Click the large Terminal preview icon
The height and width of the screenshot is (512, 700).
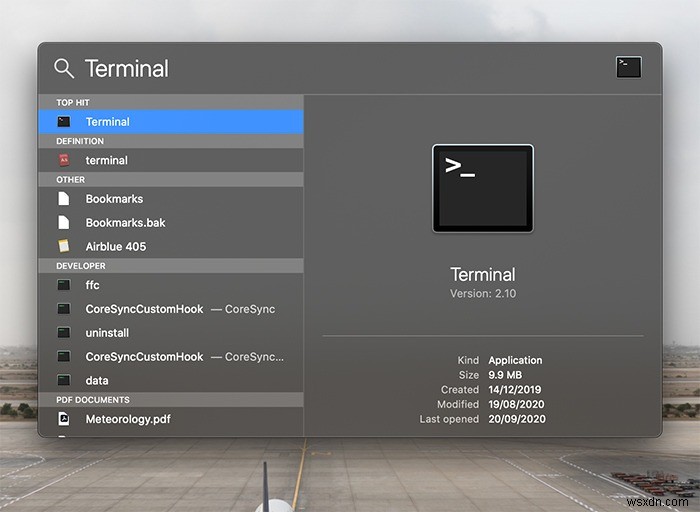tap(483, 188)
